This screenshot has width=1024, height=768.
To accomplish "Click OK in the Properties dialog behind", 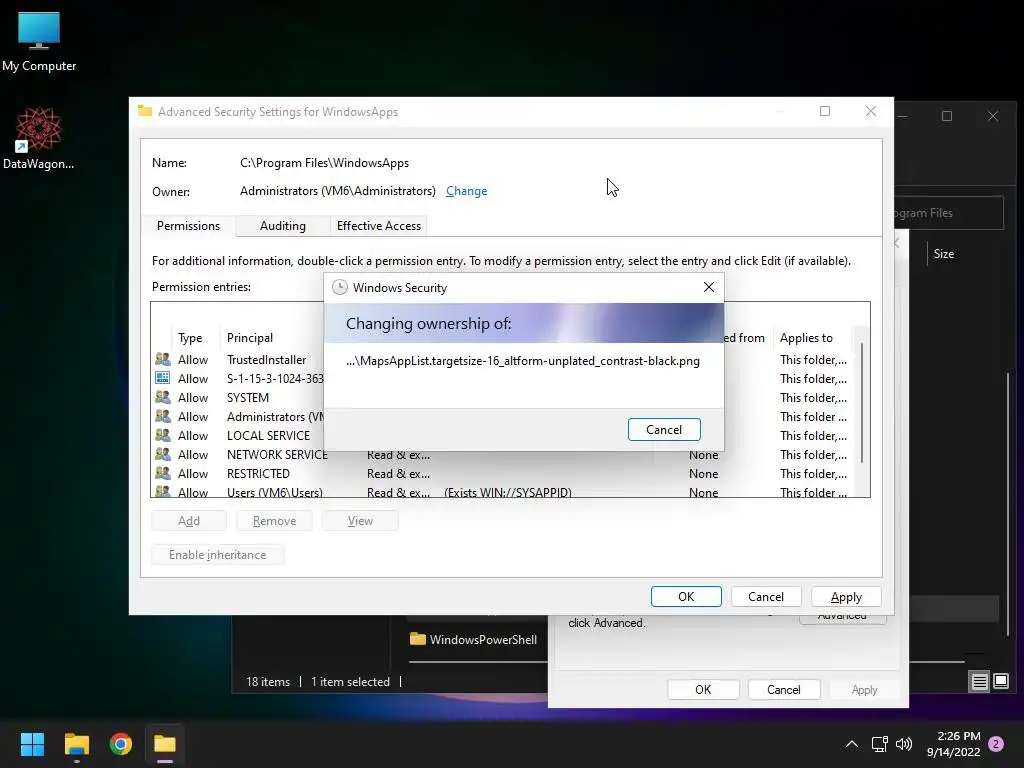I will click(703, 690).
